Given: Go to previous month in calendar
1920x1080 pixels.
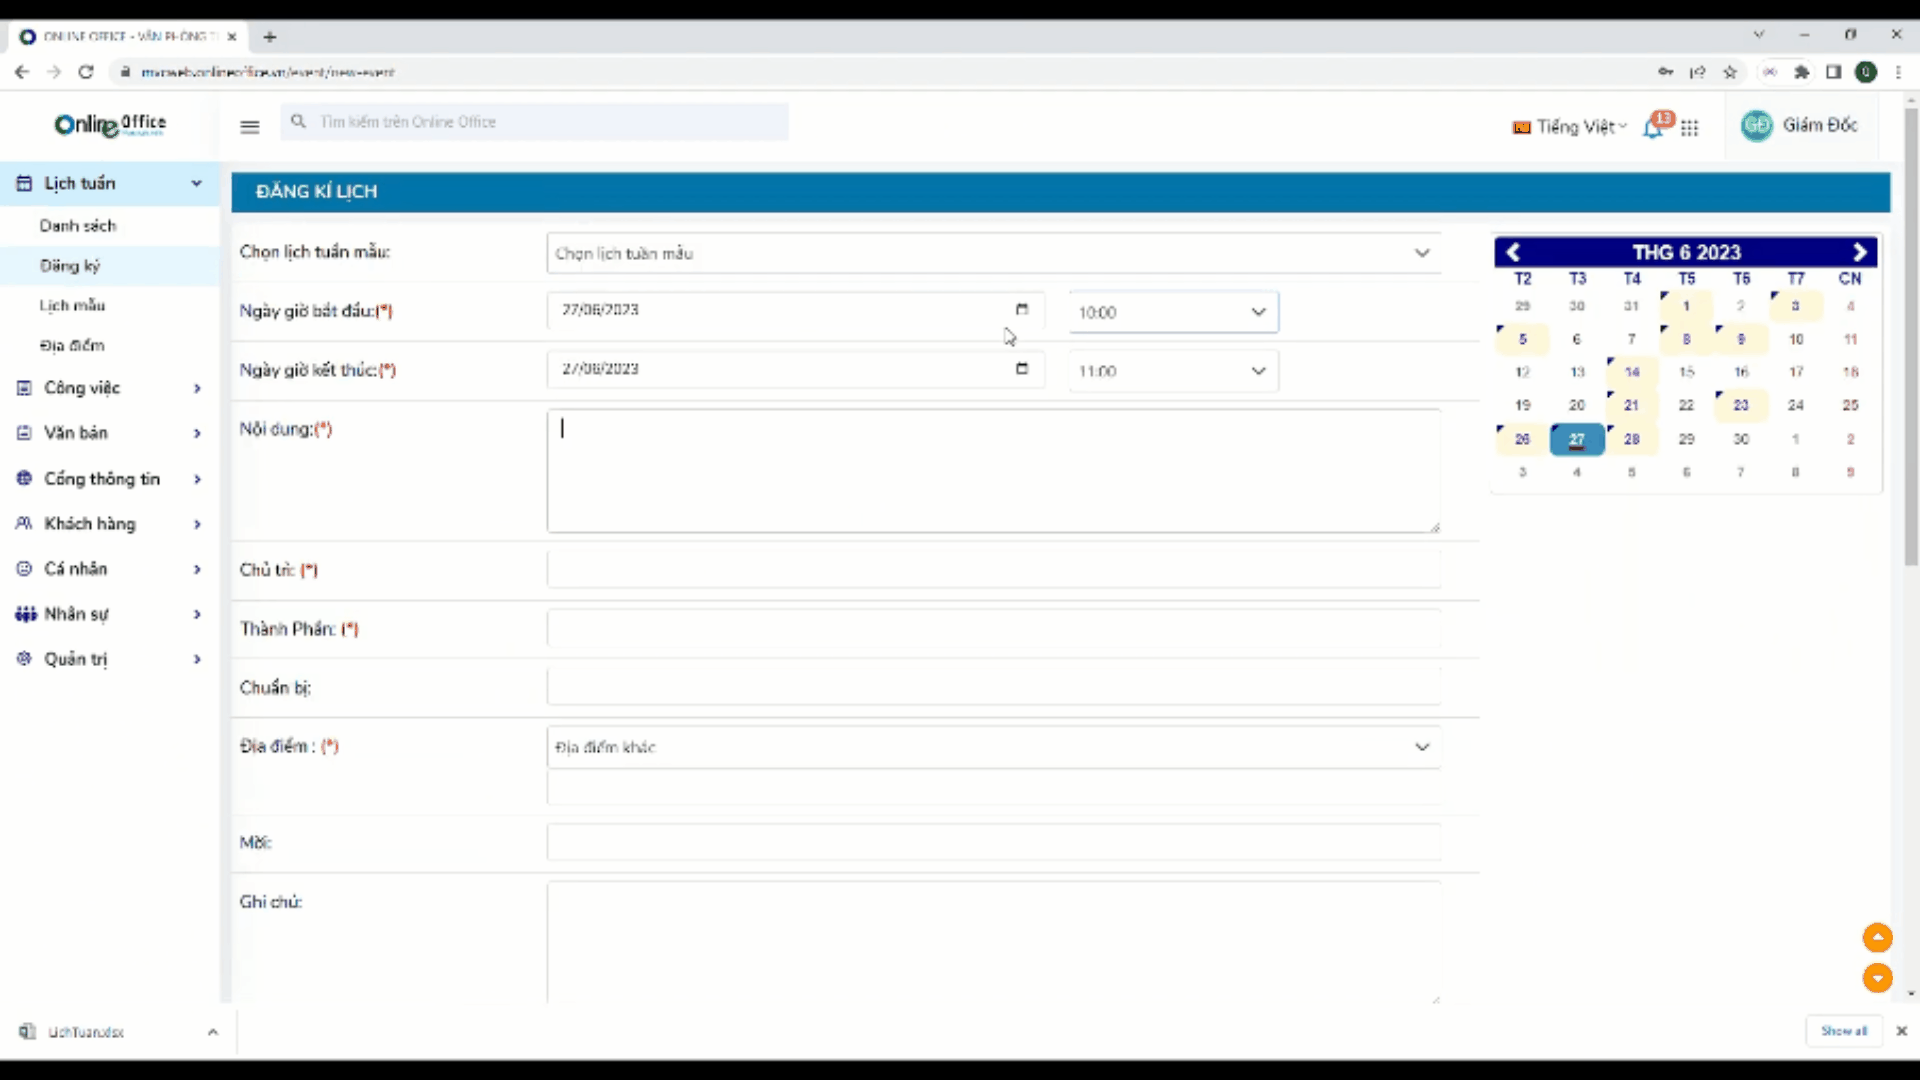Looking at the screenshot, I should click(1513, 252).
